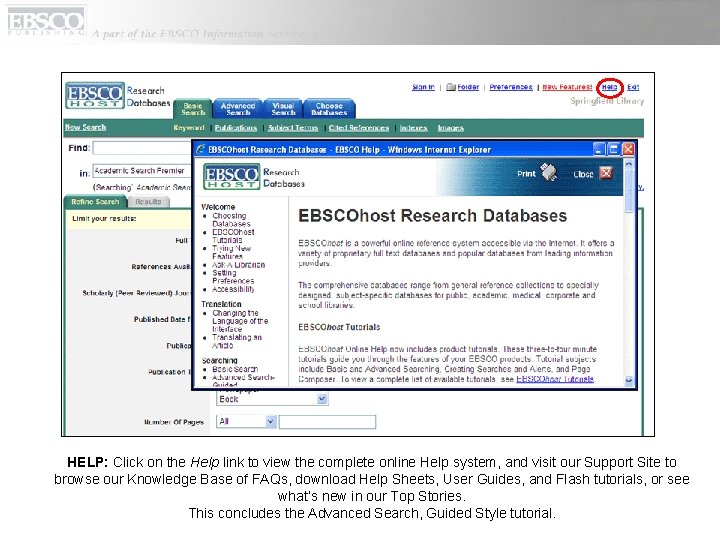Click the Folder icon in top links
The width and height of the screenshot is (720, 540).
[x=451, y=87]
